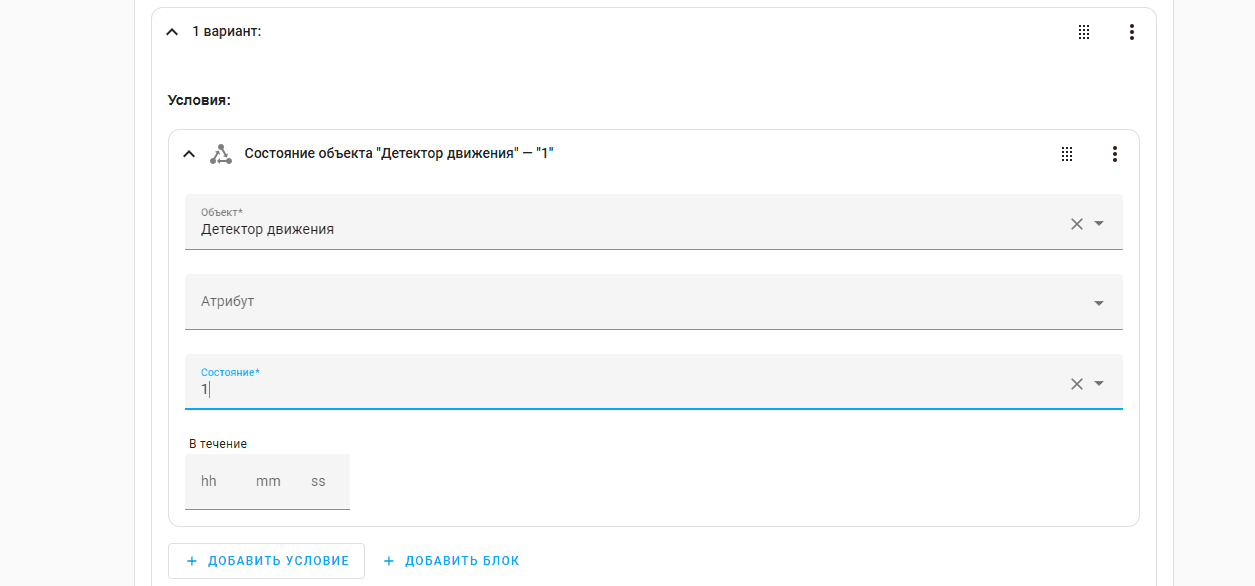Focus the minutes (mm) duration field
This screenshot has width=1255, height=586.
[268, 481]
